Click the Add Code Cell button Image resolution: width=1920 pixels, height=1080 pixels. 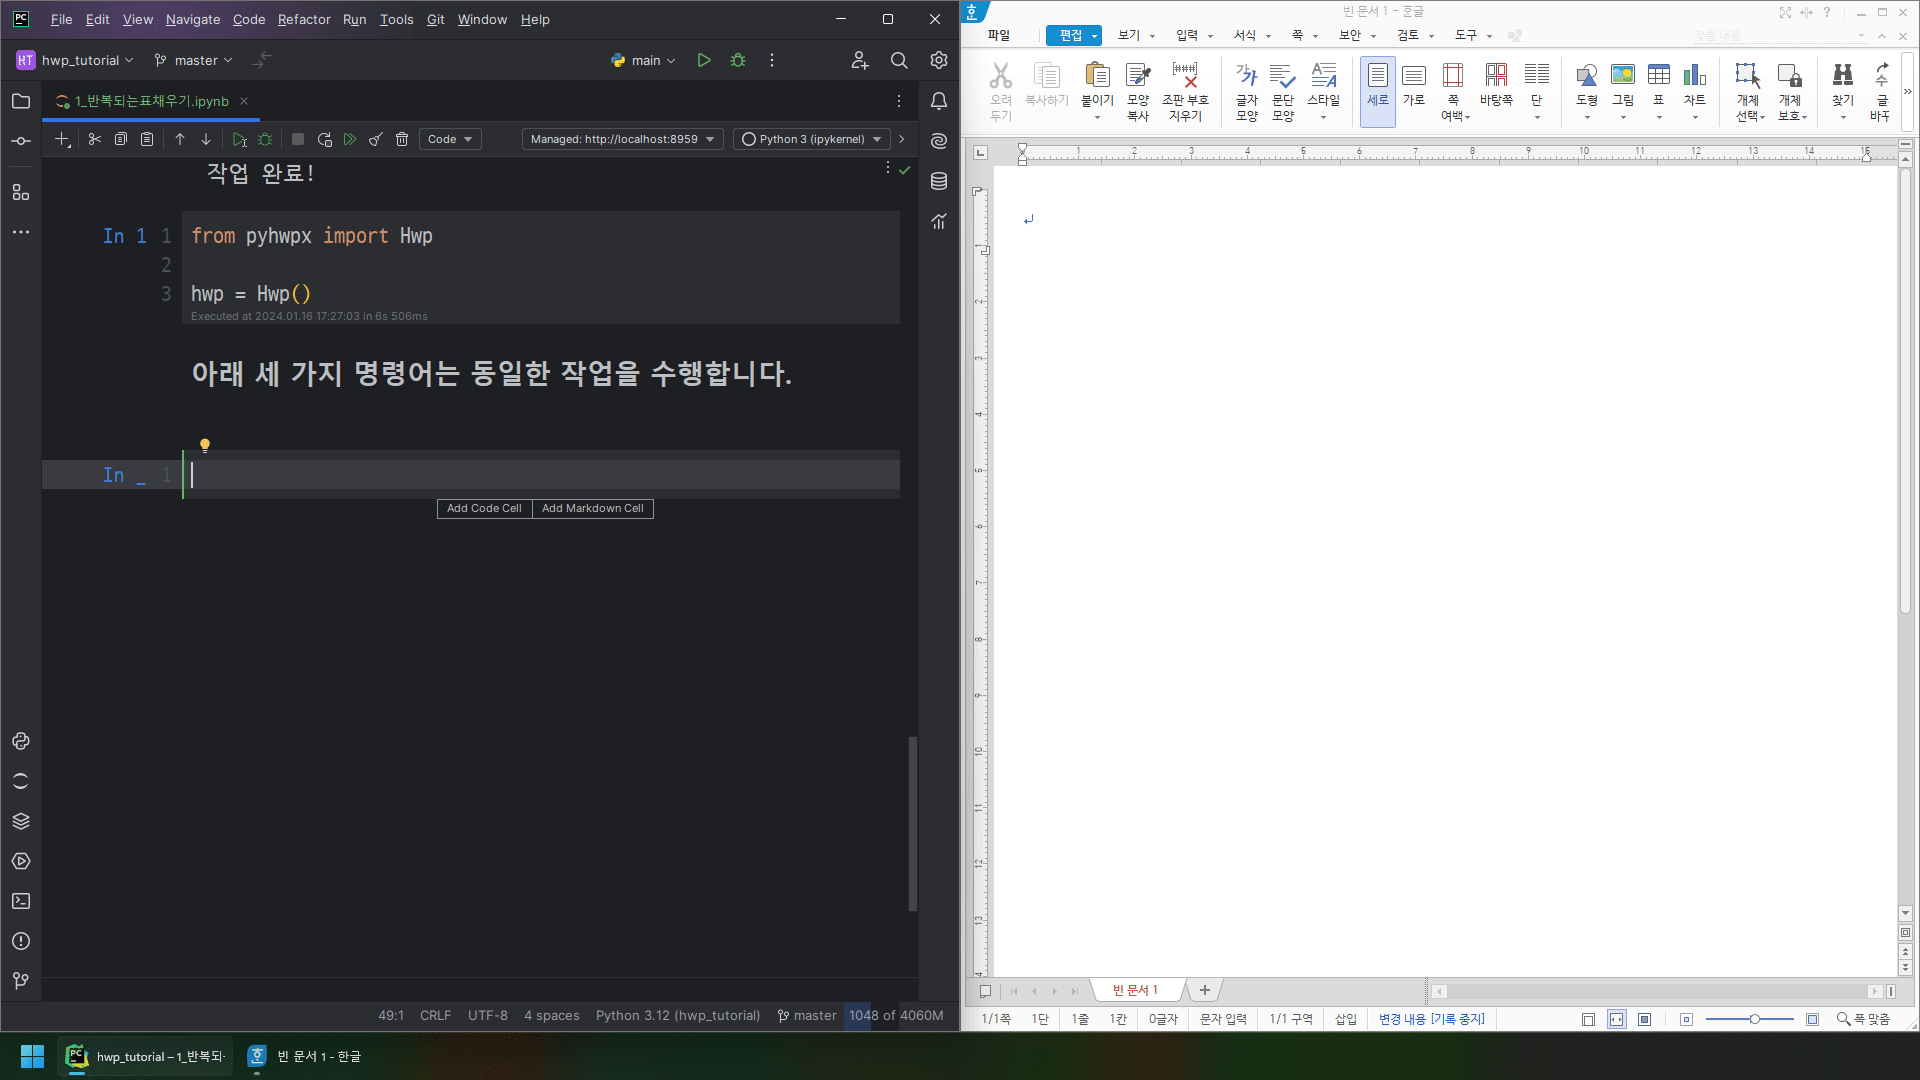tap(484, 509)
